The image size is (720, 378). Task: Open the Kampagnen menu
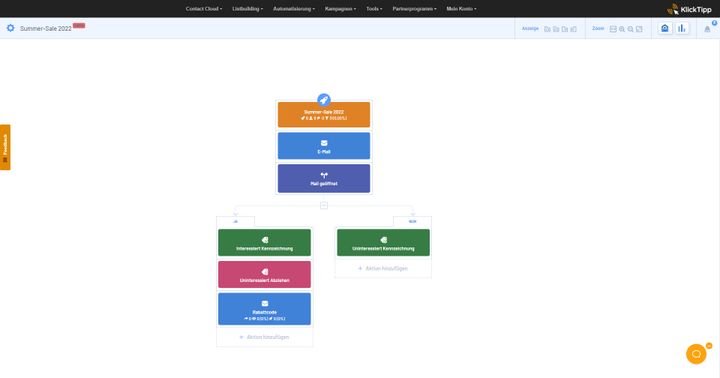pyautogui.click(x=340, y=9)
